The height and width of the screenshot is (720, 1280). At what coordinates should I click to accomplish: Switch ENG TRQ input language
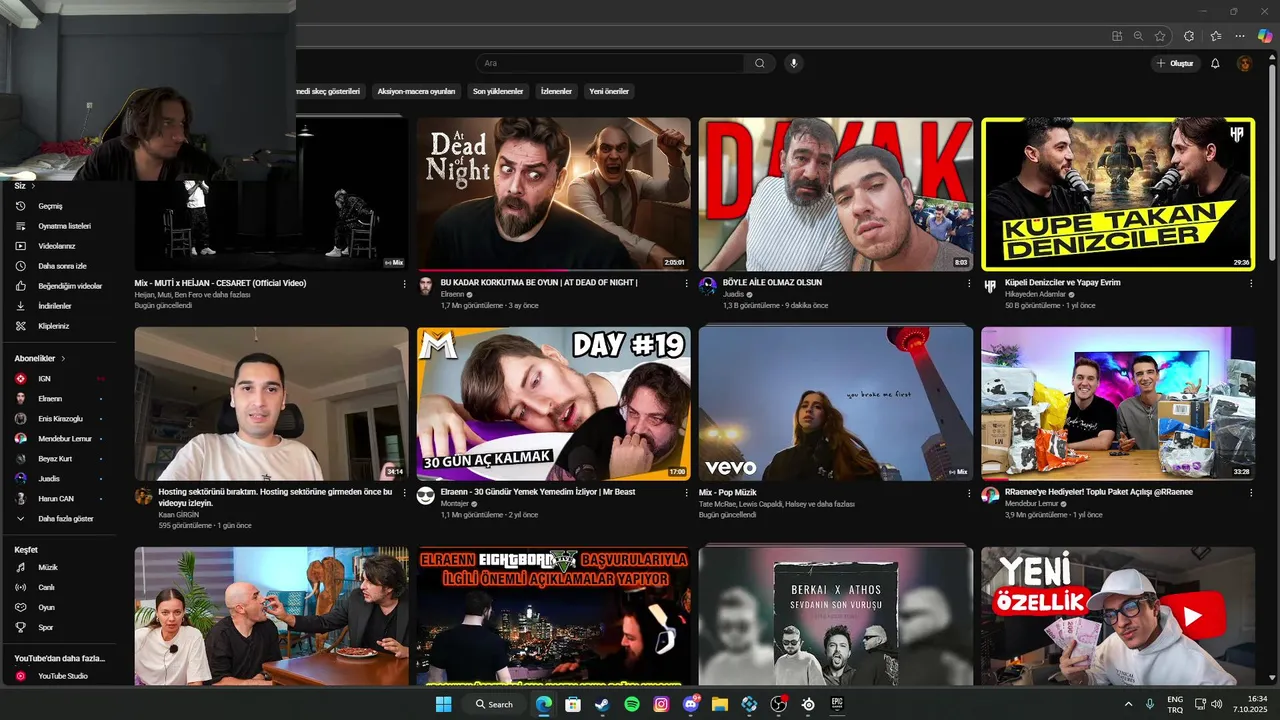click(x=1175, y=704)
